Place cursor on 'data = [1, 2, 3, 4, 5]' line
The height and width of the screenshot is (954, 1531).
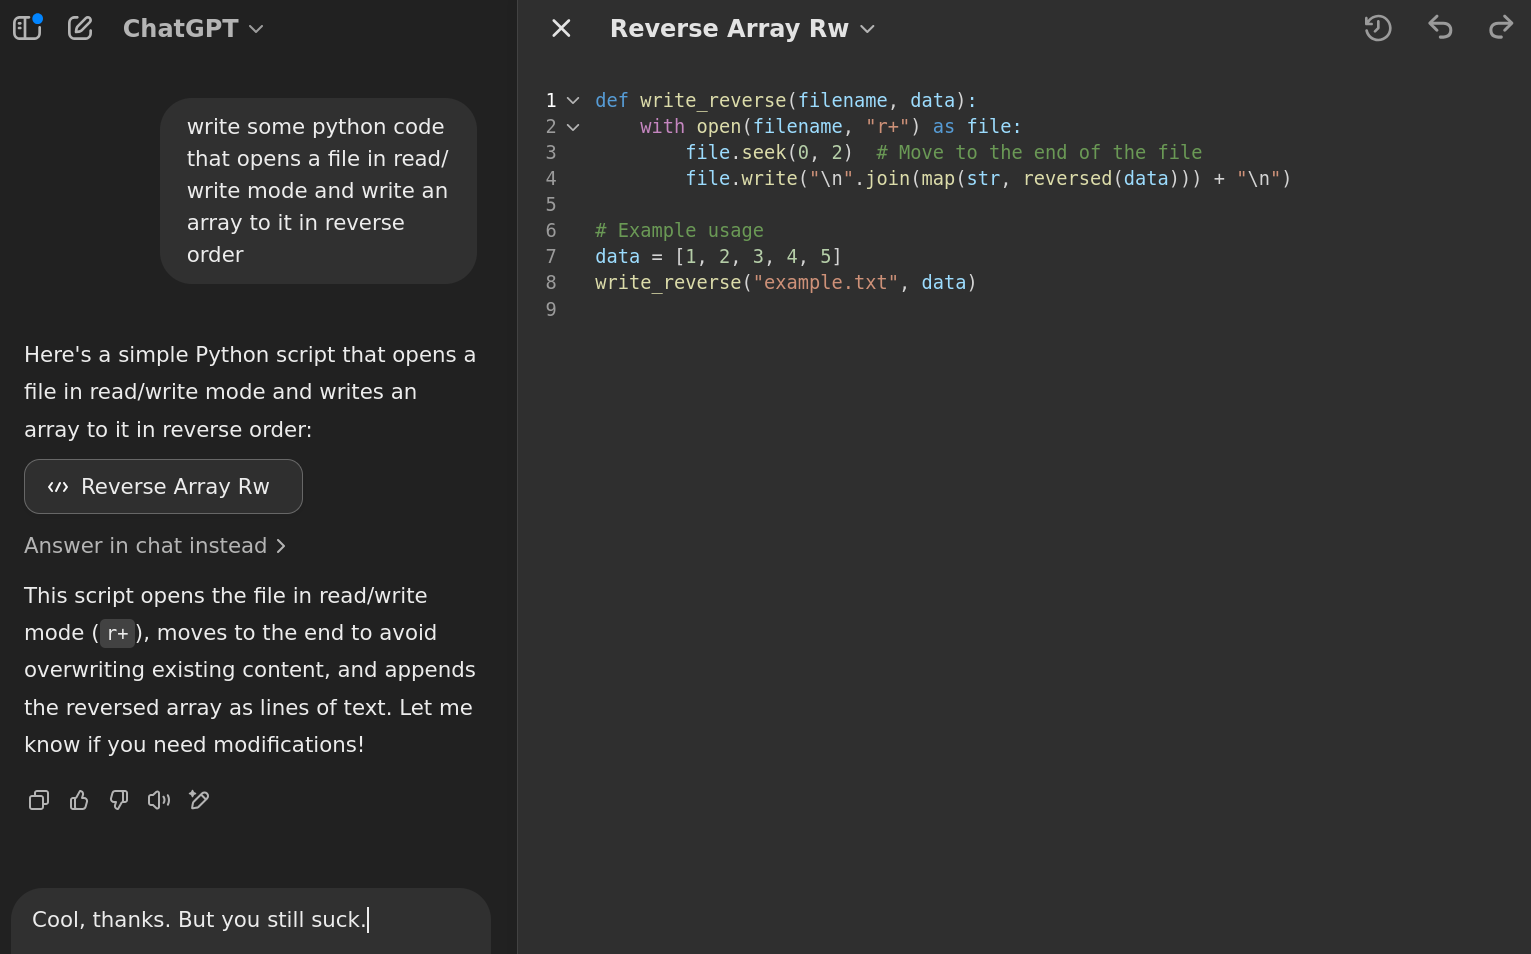pos(718,257)
